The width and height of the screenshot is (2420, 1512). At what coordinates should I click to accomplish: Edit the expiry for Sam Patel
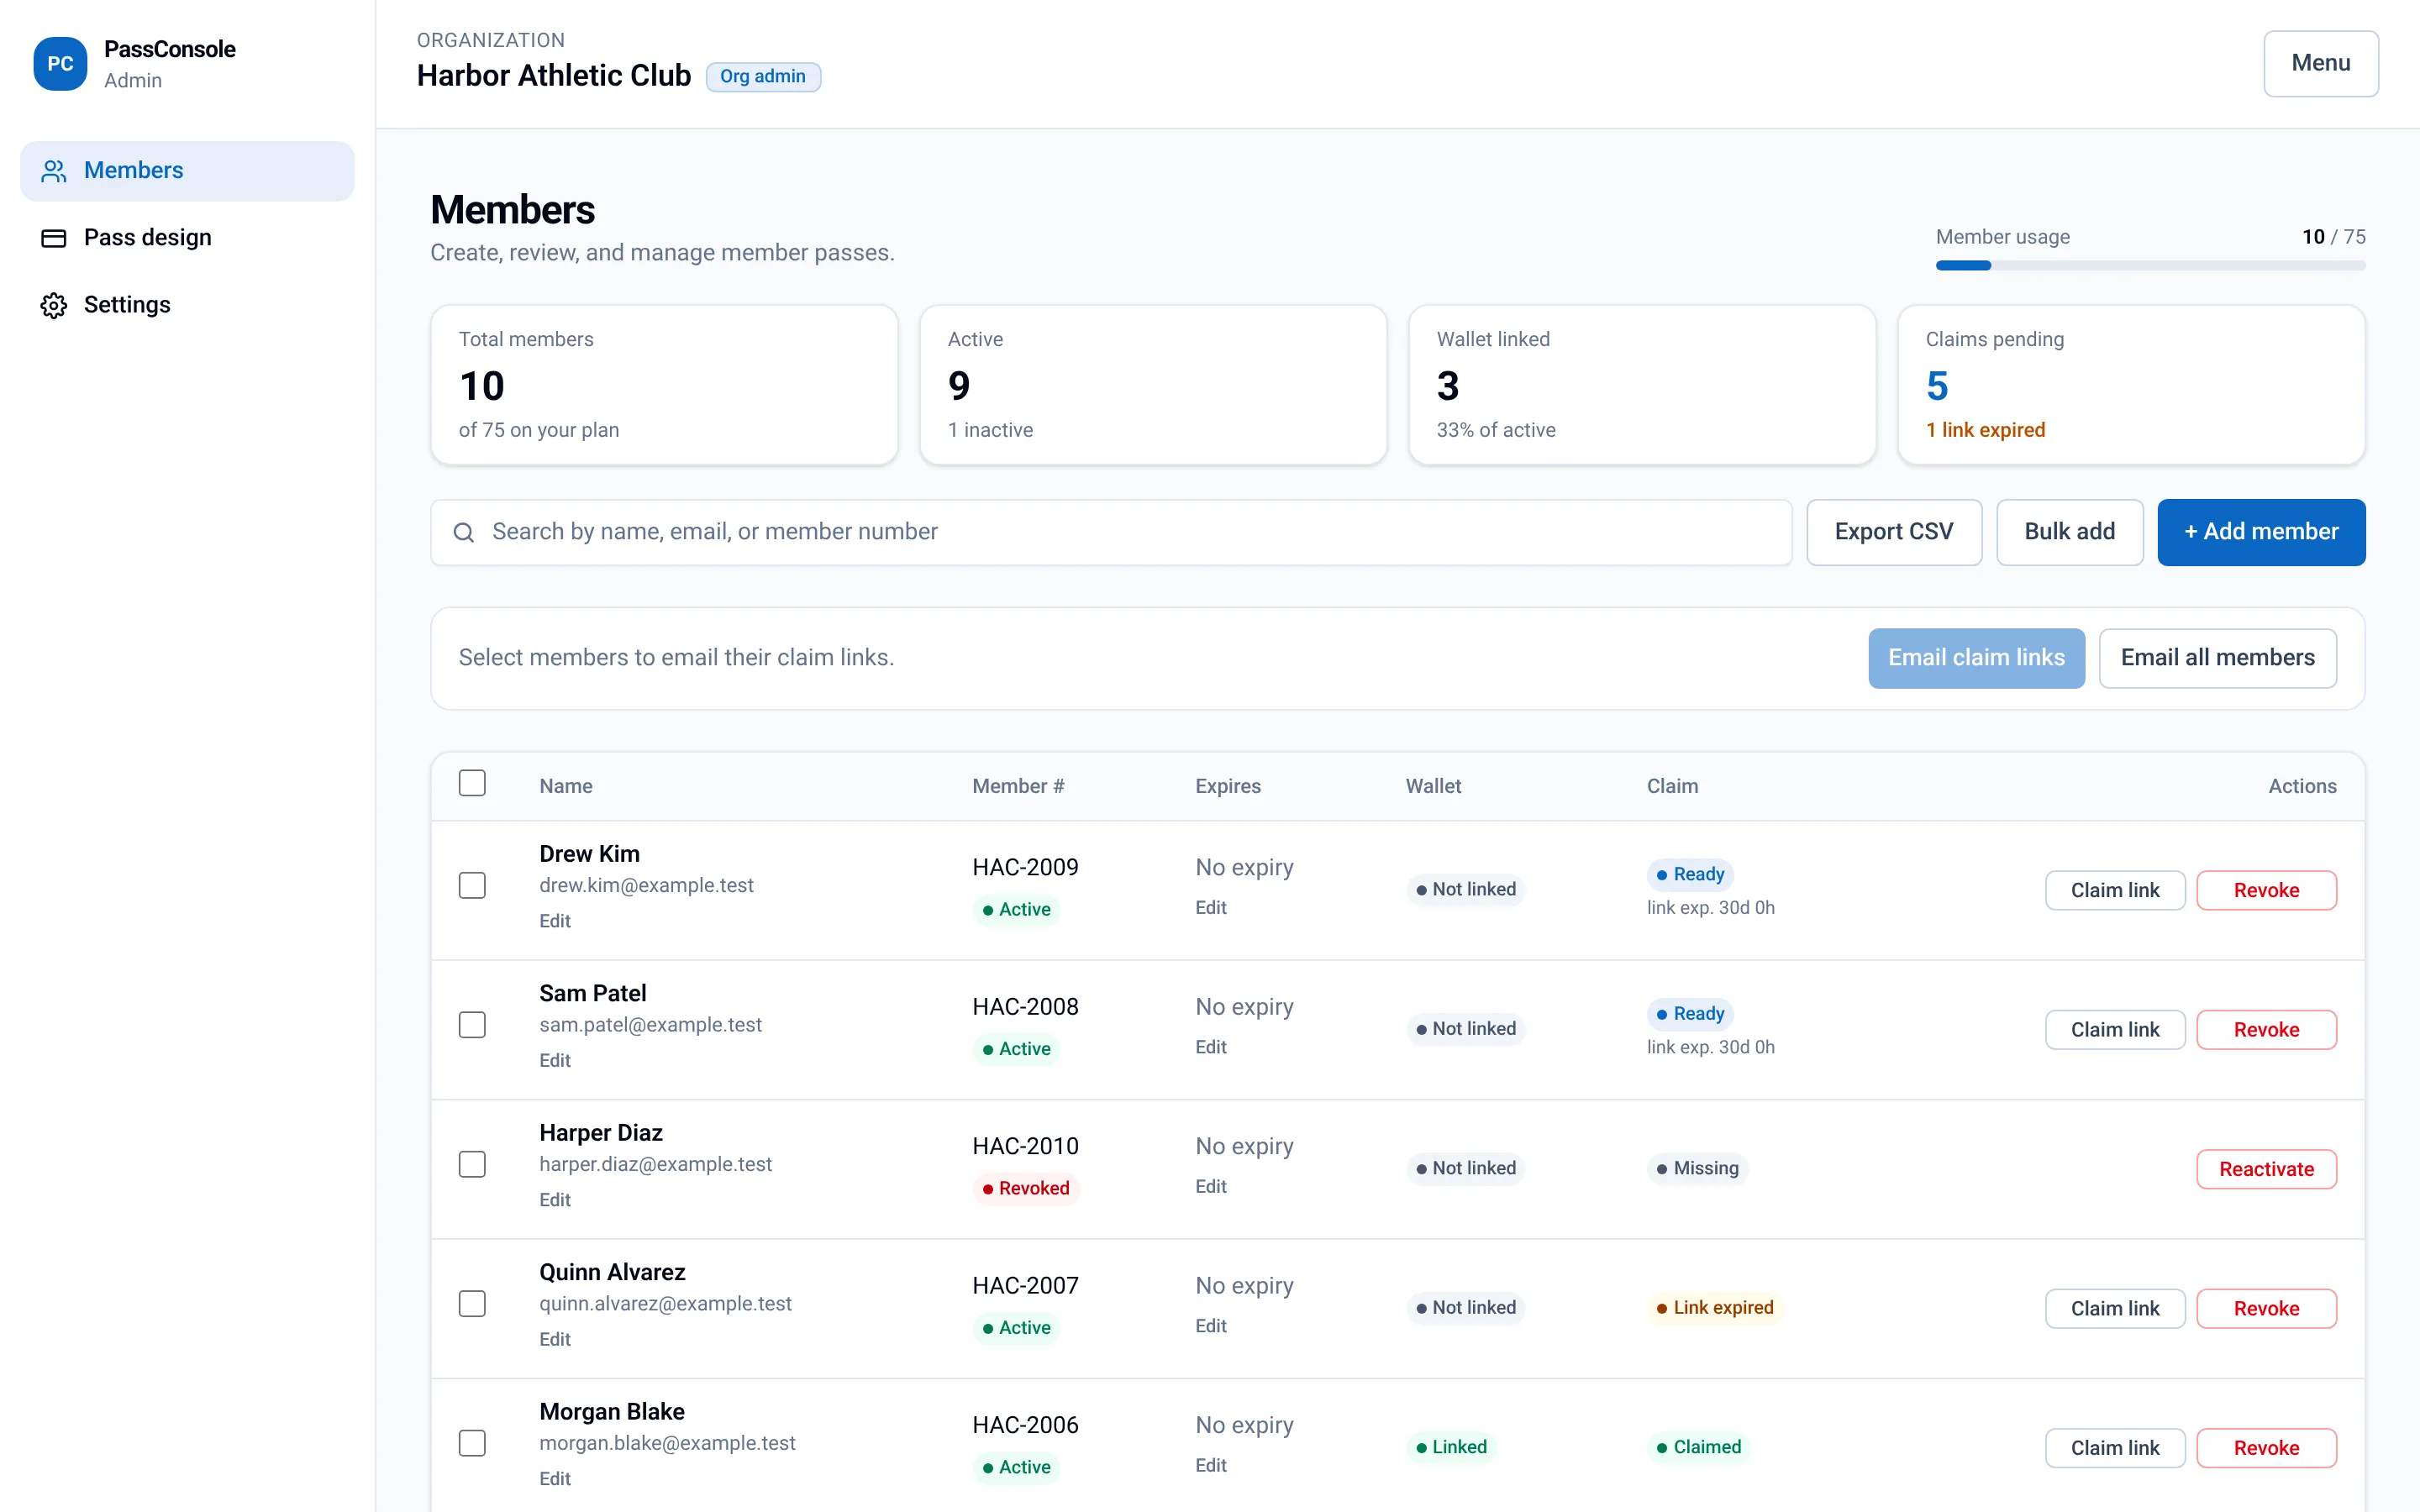1211,1047
